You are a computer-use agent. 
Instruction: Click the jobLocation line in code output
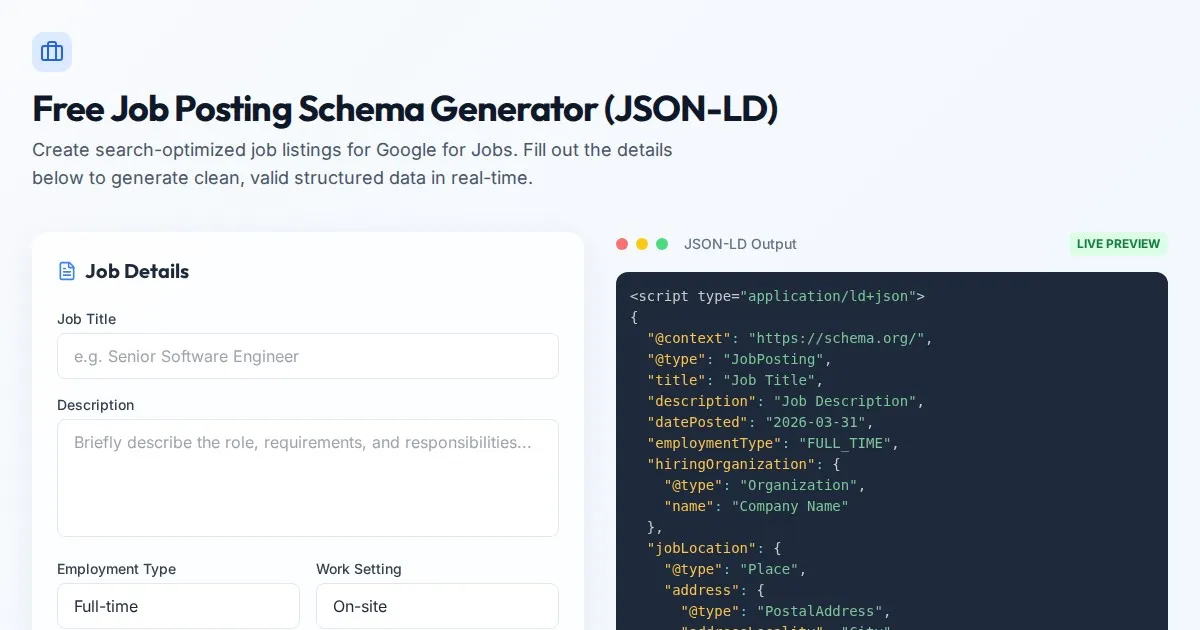click(713, 548)
